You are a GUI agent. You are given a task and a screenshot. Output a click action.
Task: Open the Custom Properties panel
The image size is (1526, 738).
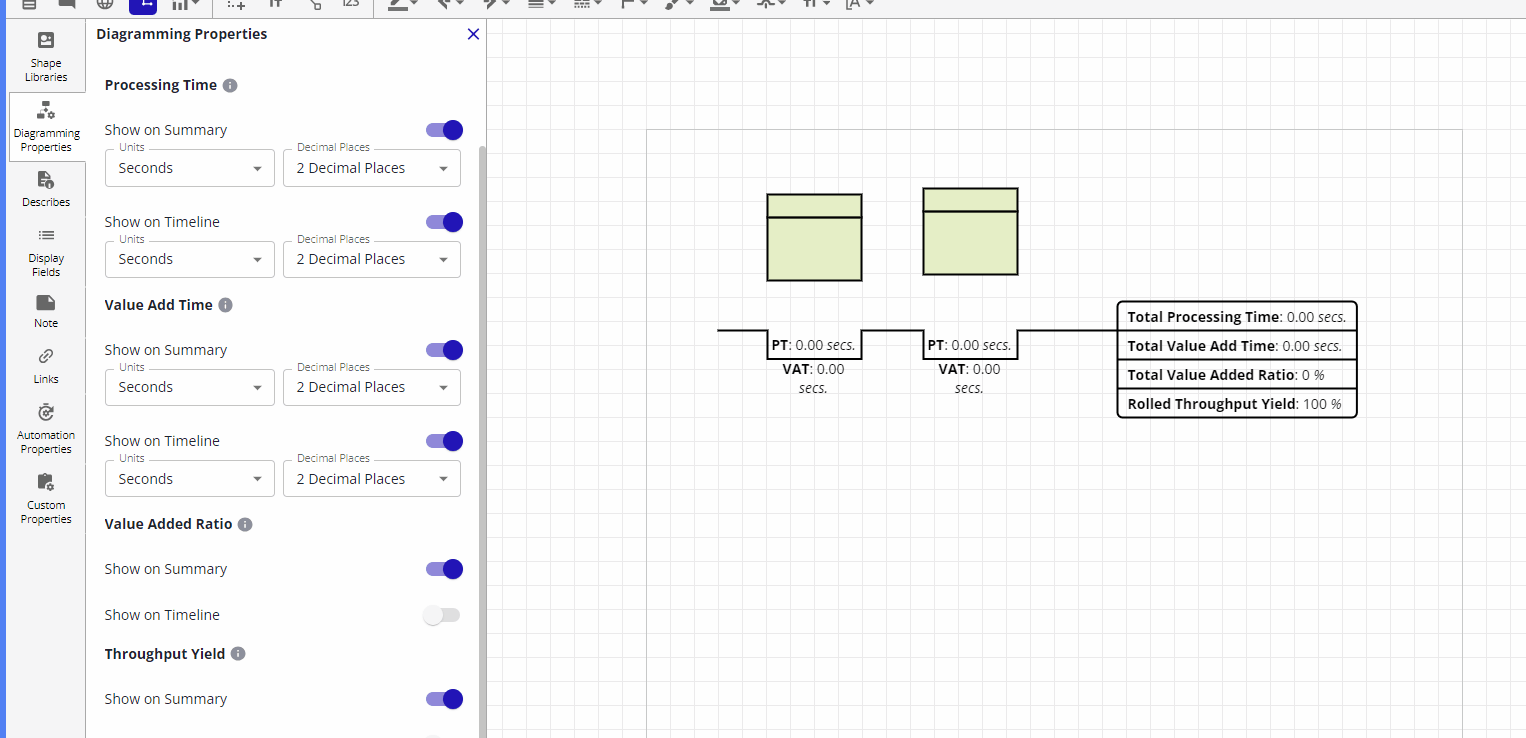[x=46, y=498]
